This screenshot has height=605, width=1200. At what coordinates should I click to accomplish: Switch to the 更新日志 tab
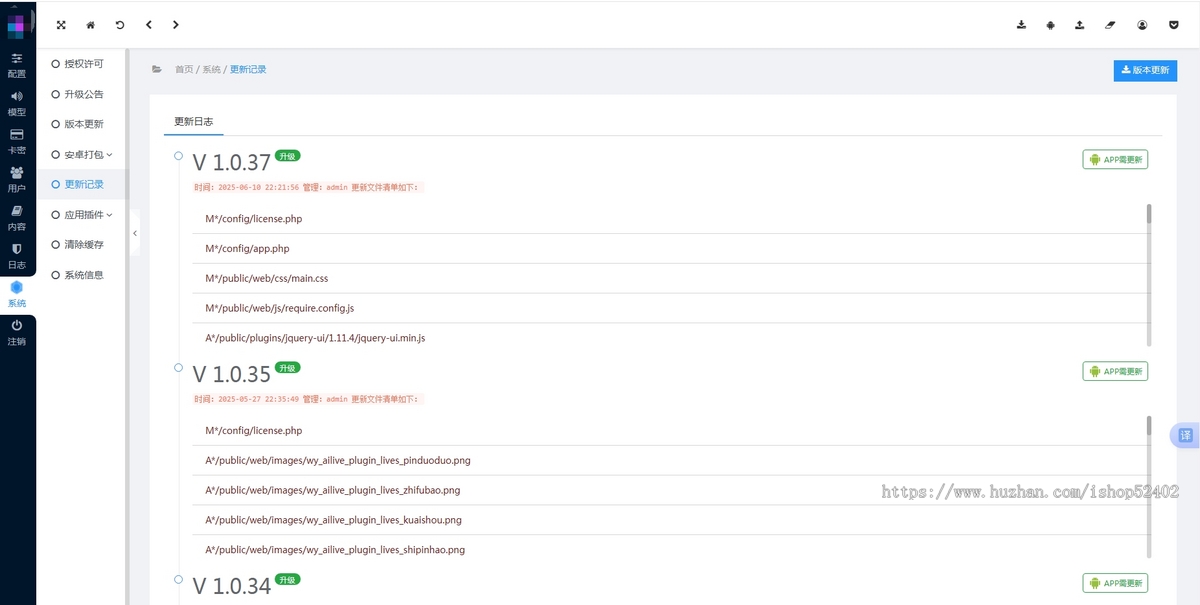tap(193, 121)
